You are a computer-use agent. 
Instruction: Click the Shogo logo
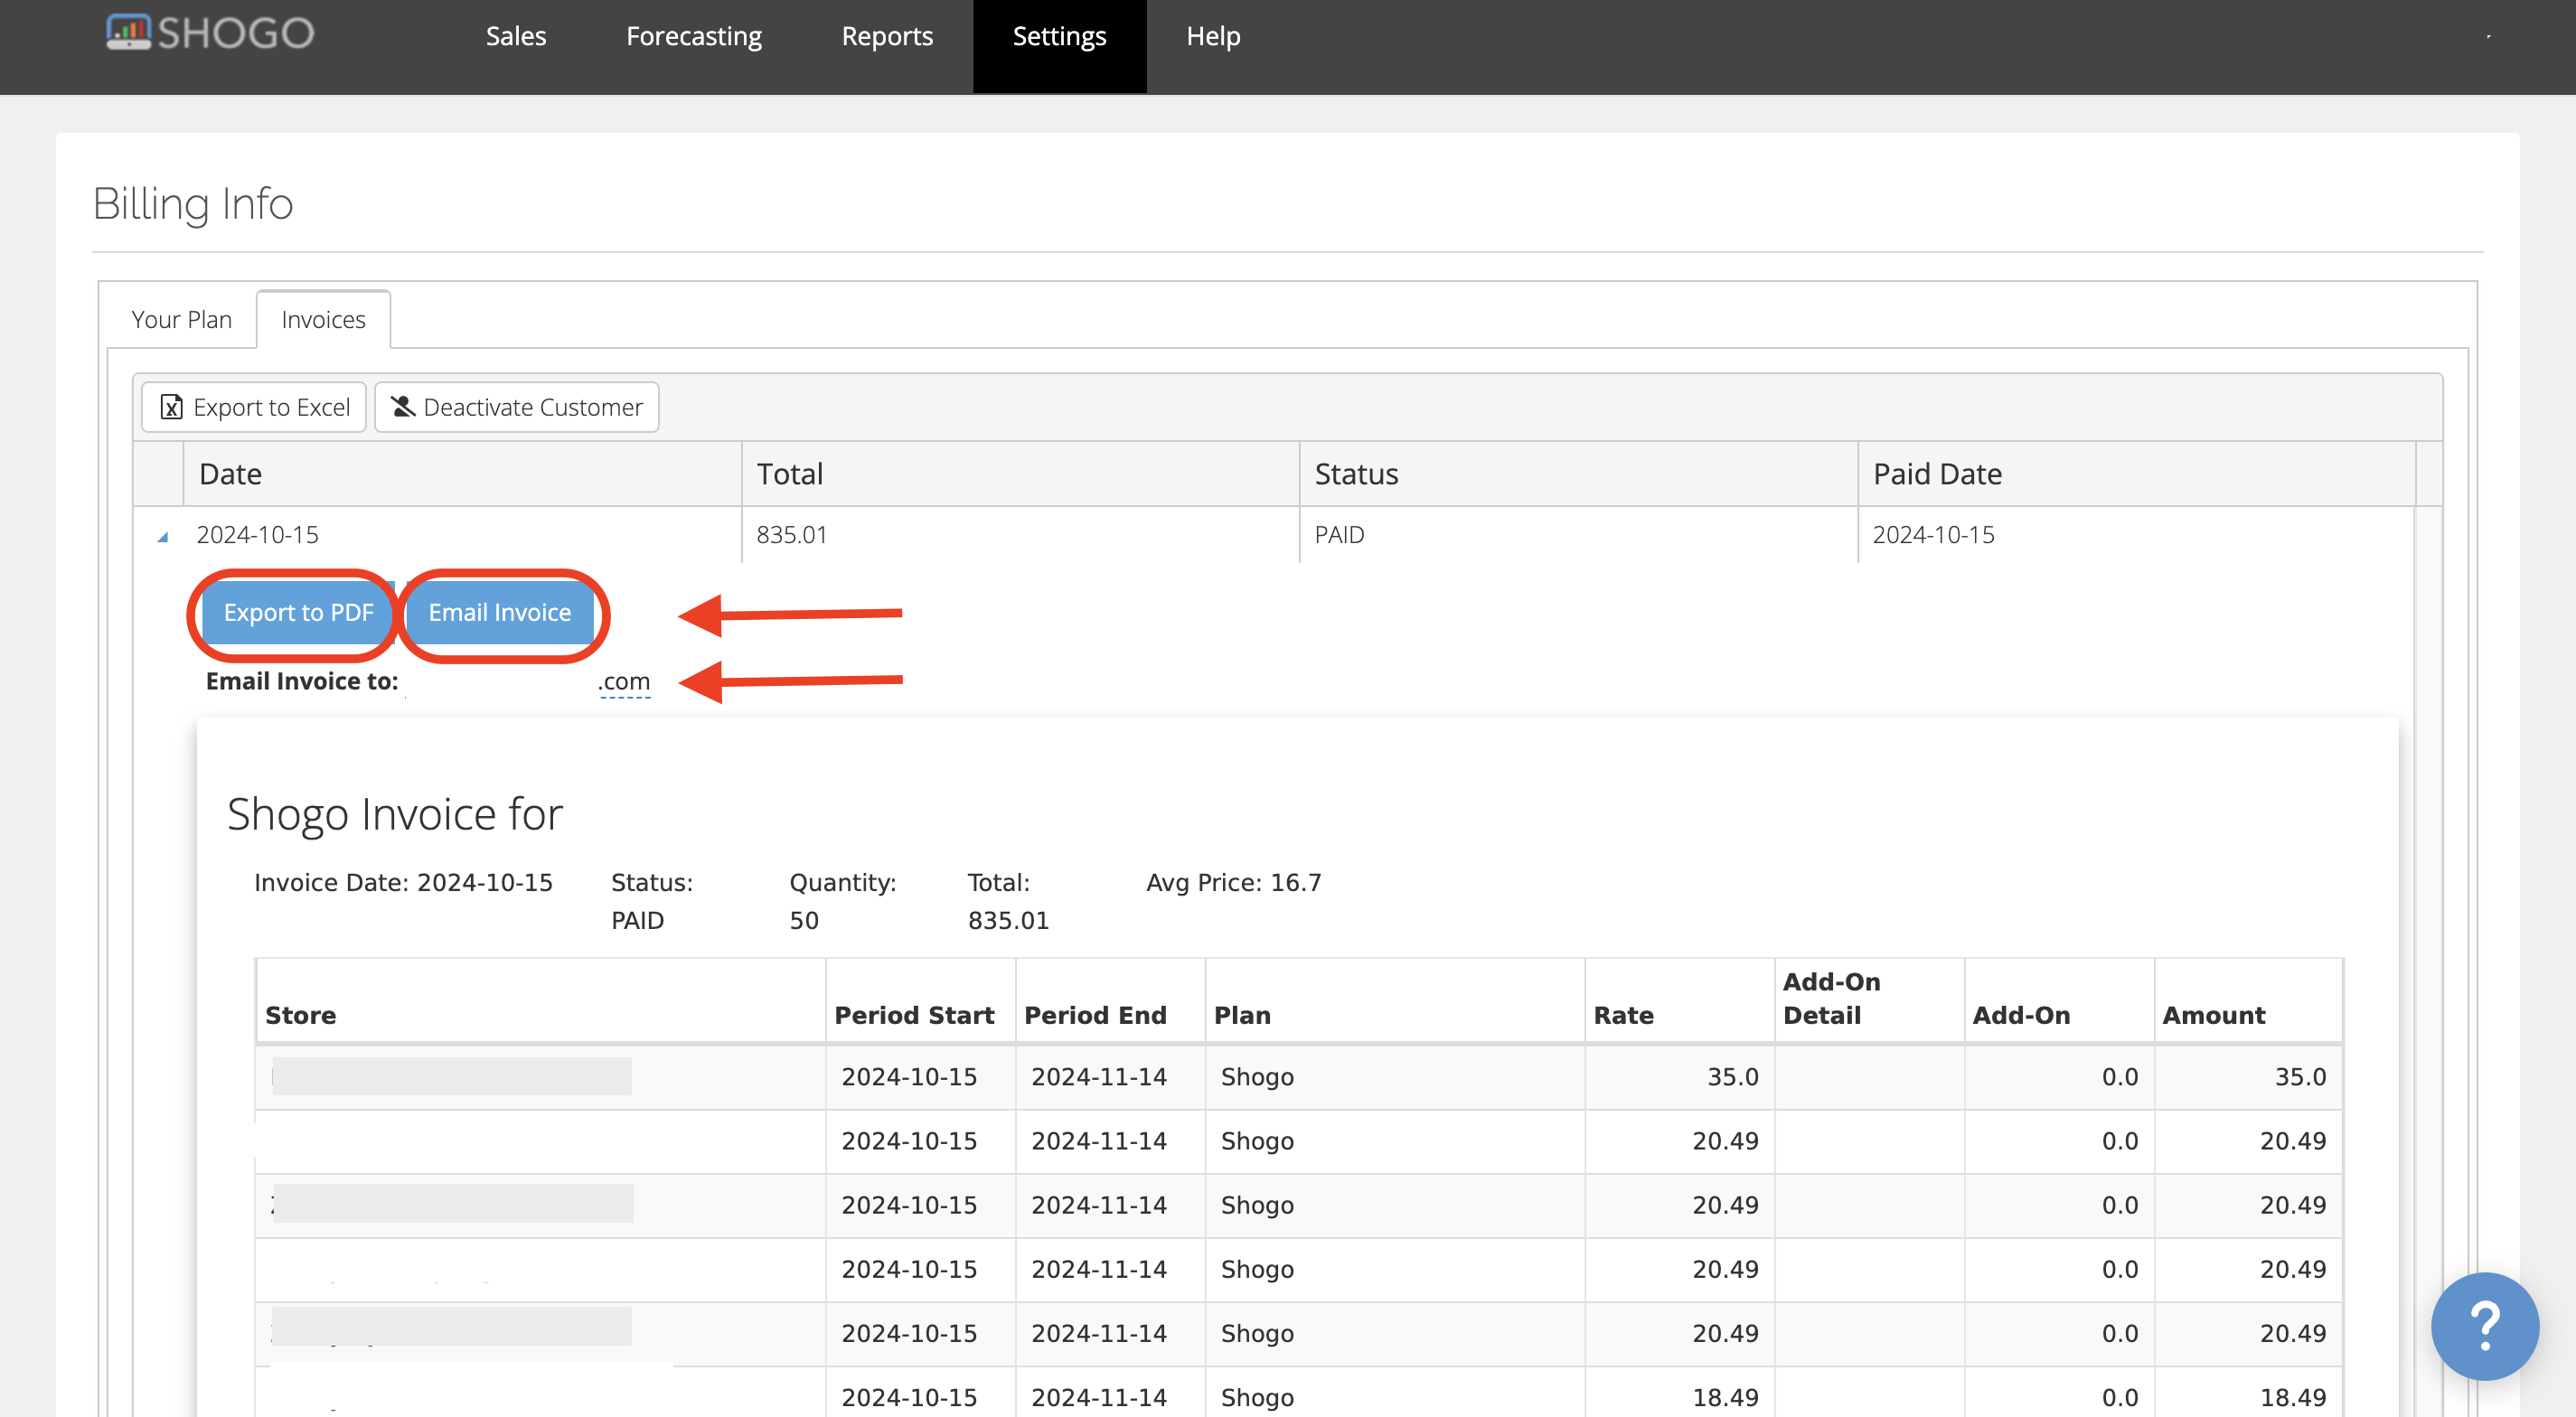tap(210, 32)
